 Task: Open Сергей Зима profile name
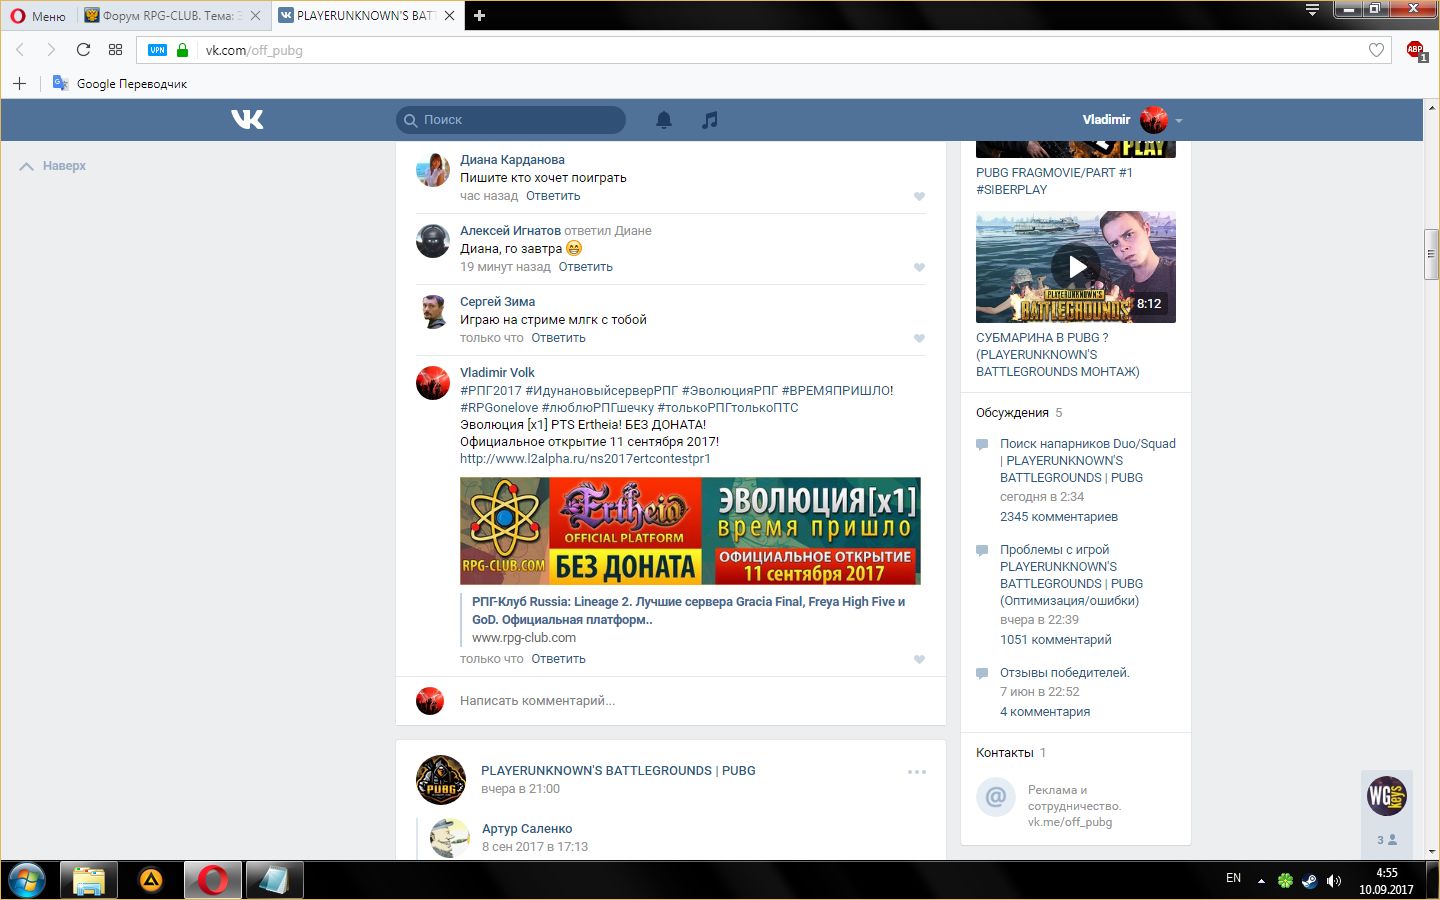(x=497, y=302)
